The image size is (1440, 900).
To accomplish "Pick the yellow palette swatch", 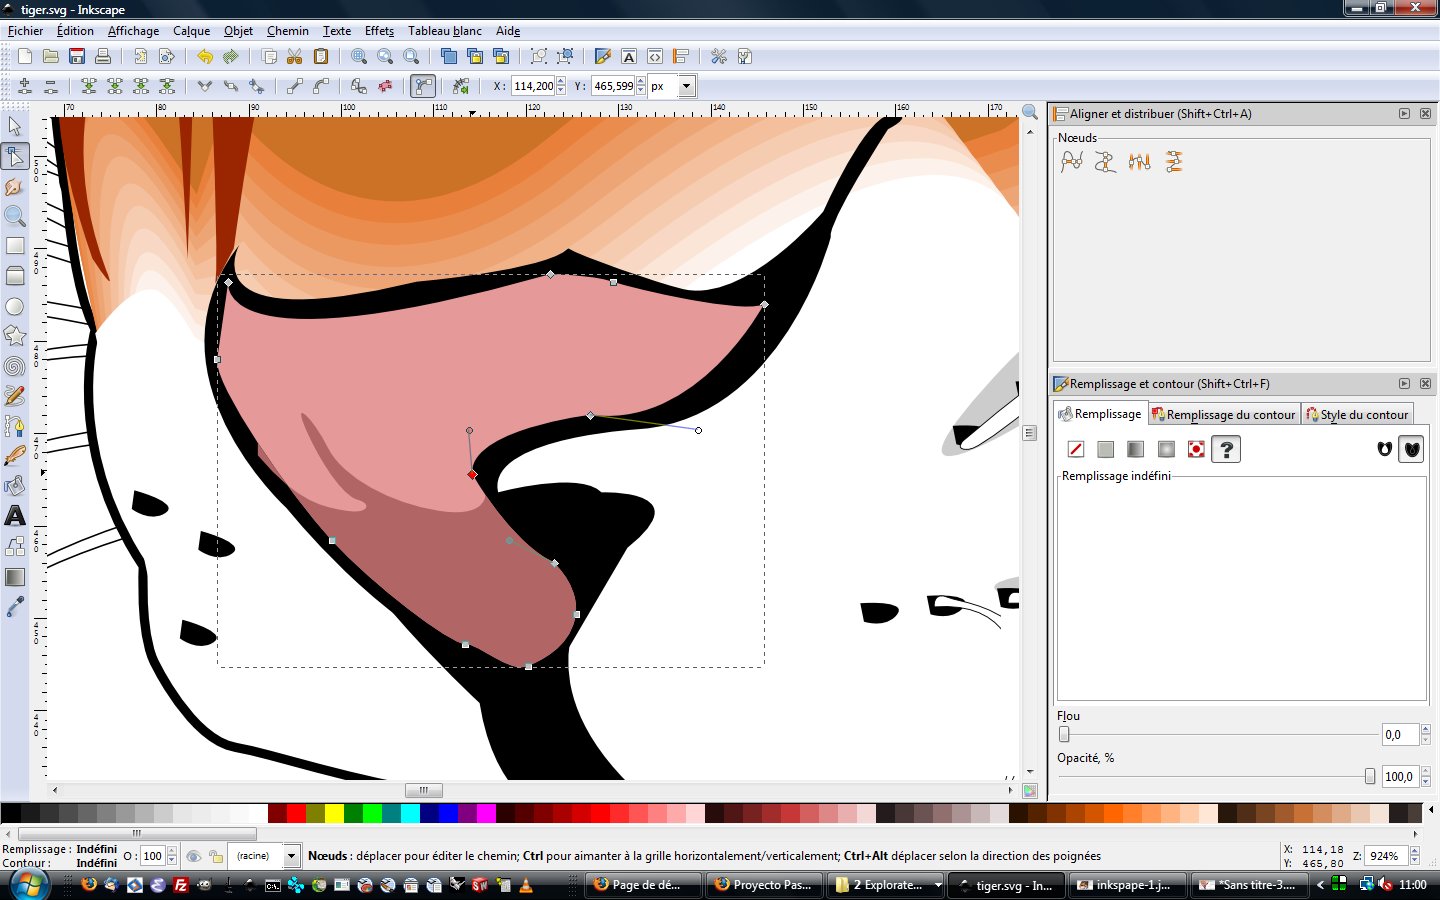I will 334,814.
